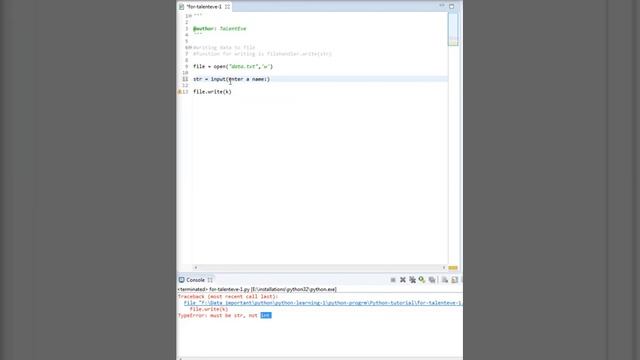
Task: Click the green-yellow icon in Console toolbar
Action: click(422, 280)
